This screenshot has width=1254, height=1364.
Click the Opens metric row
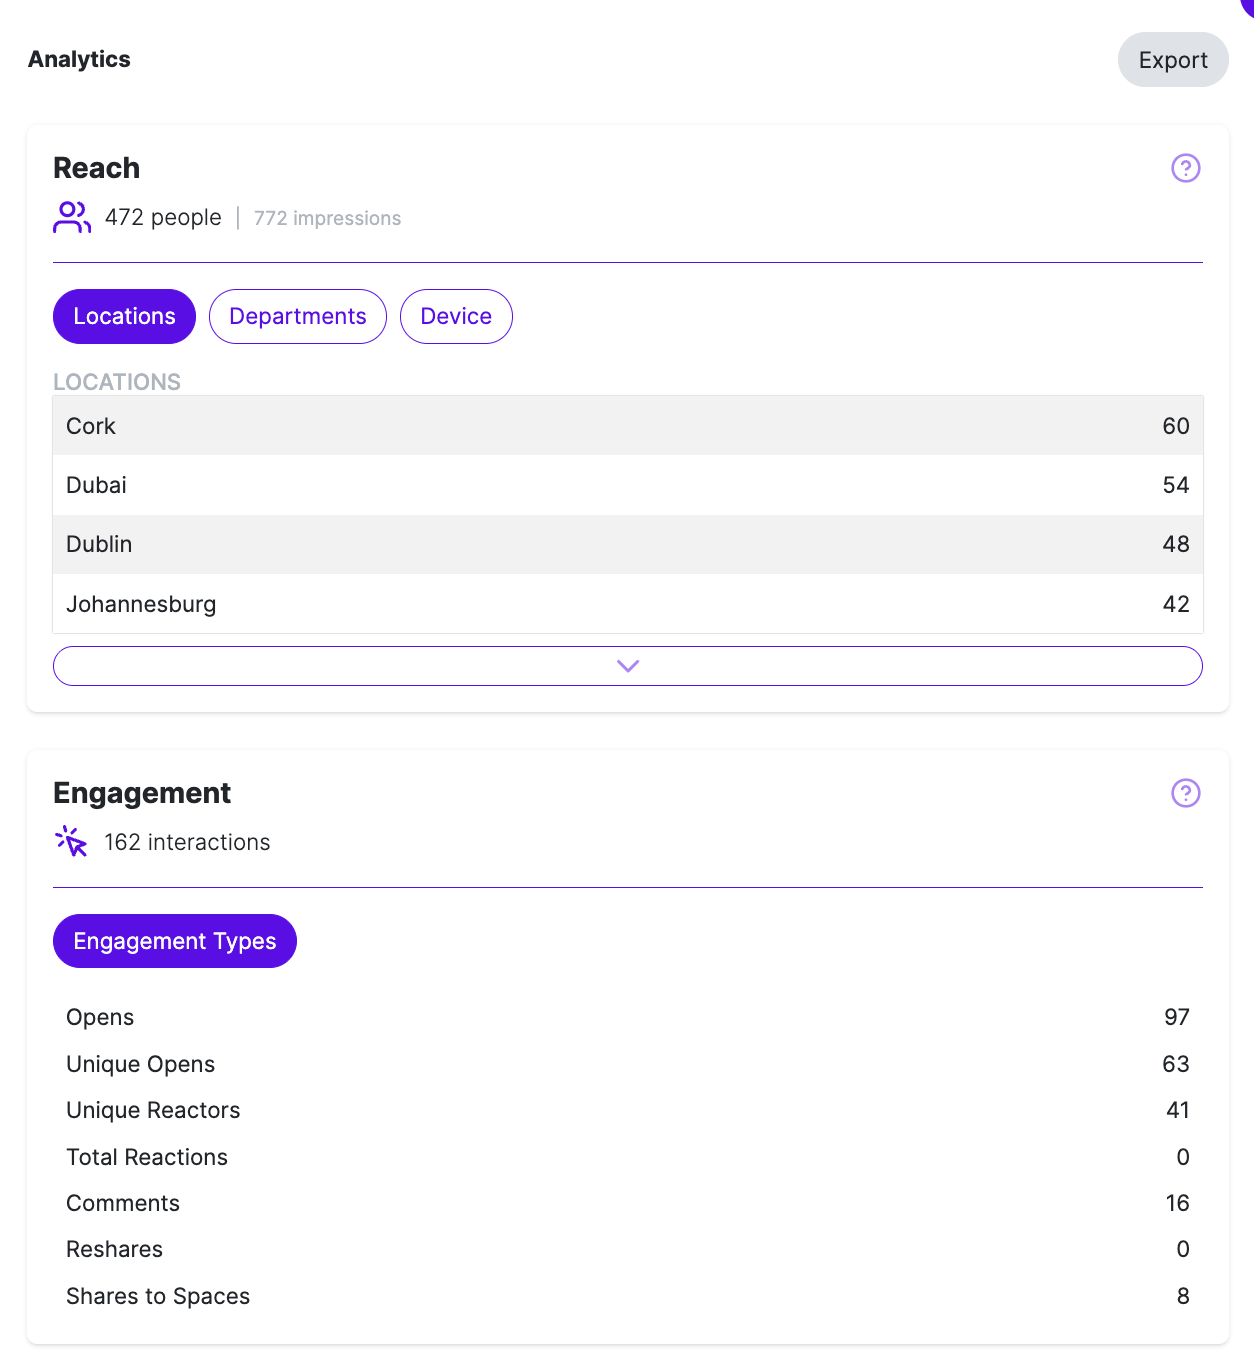point(628,1017)
